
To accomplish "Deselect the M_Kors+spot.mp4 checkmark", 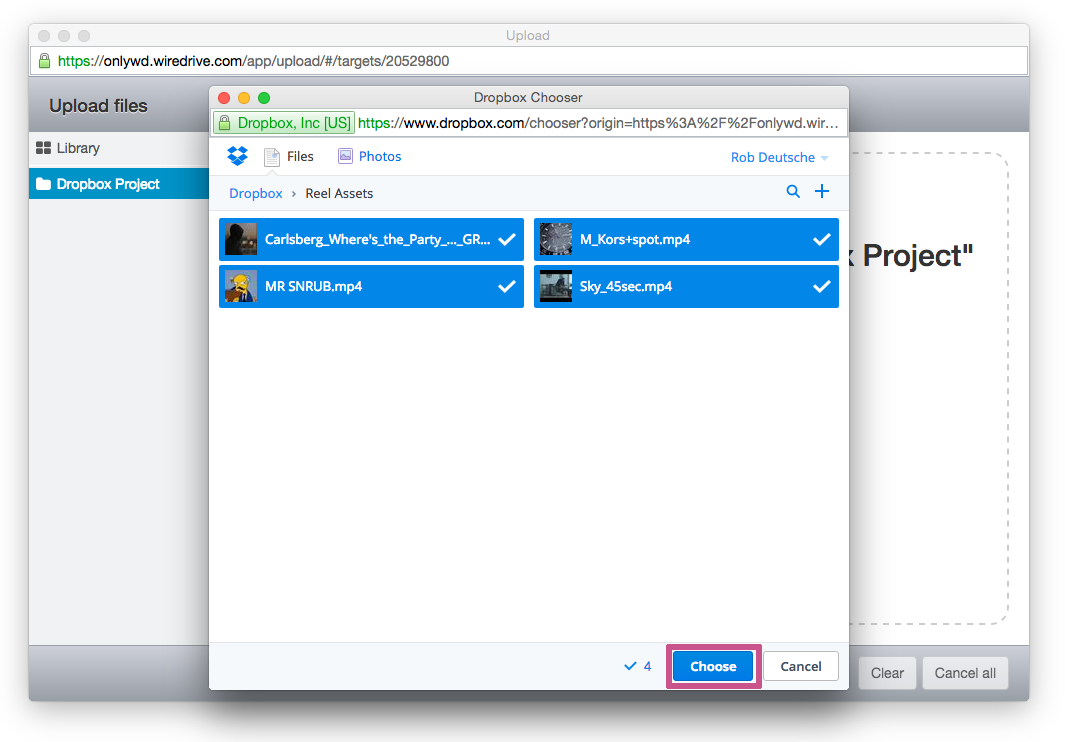I will [822, 239].
